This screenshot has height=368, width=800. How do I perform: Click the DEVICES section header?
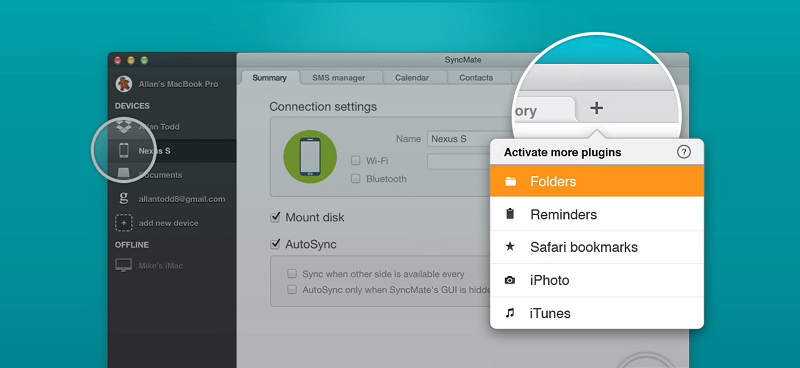coord(132,106)
